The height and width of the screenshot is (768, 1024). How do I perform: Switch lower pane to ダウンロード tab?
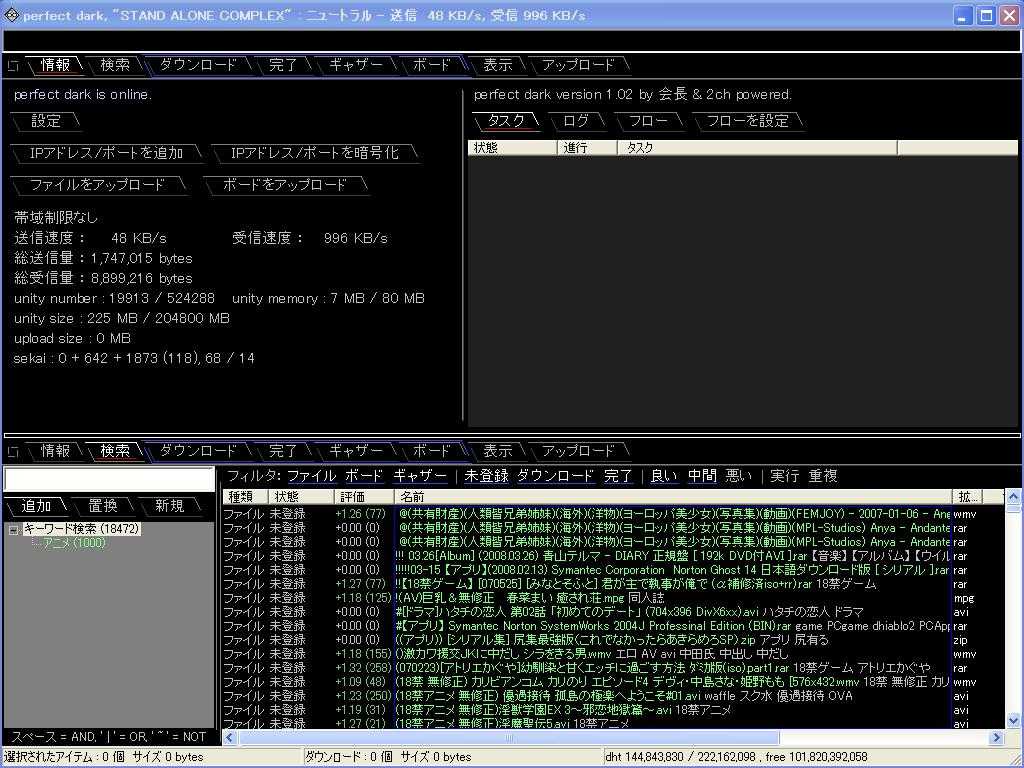point(198,451)
